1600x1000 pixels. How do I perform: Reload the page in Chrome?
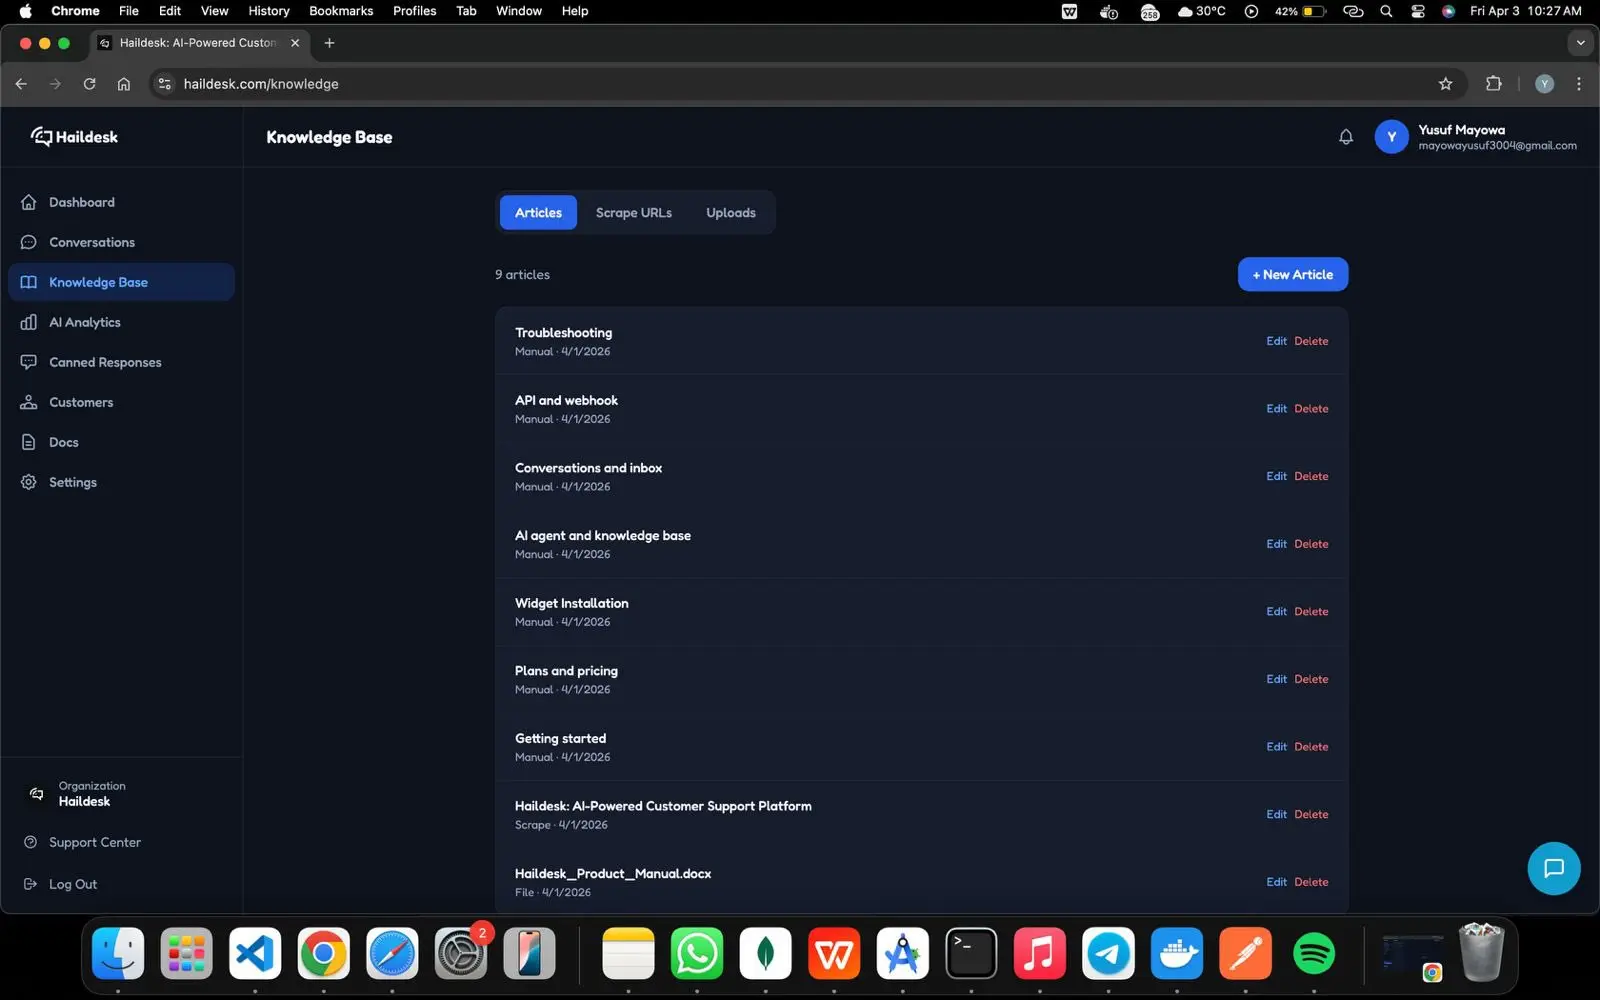(x=89, y=84)
